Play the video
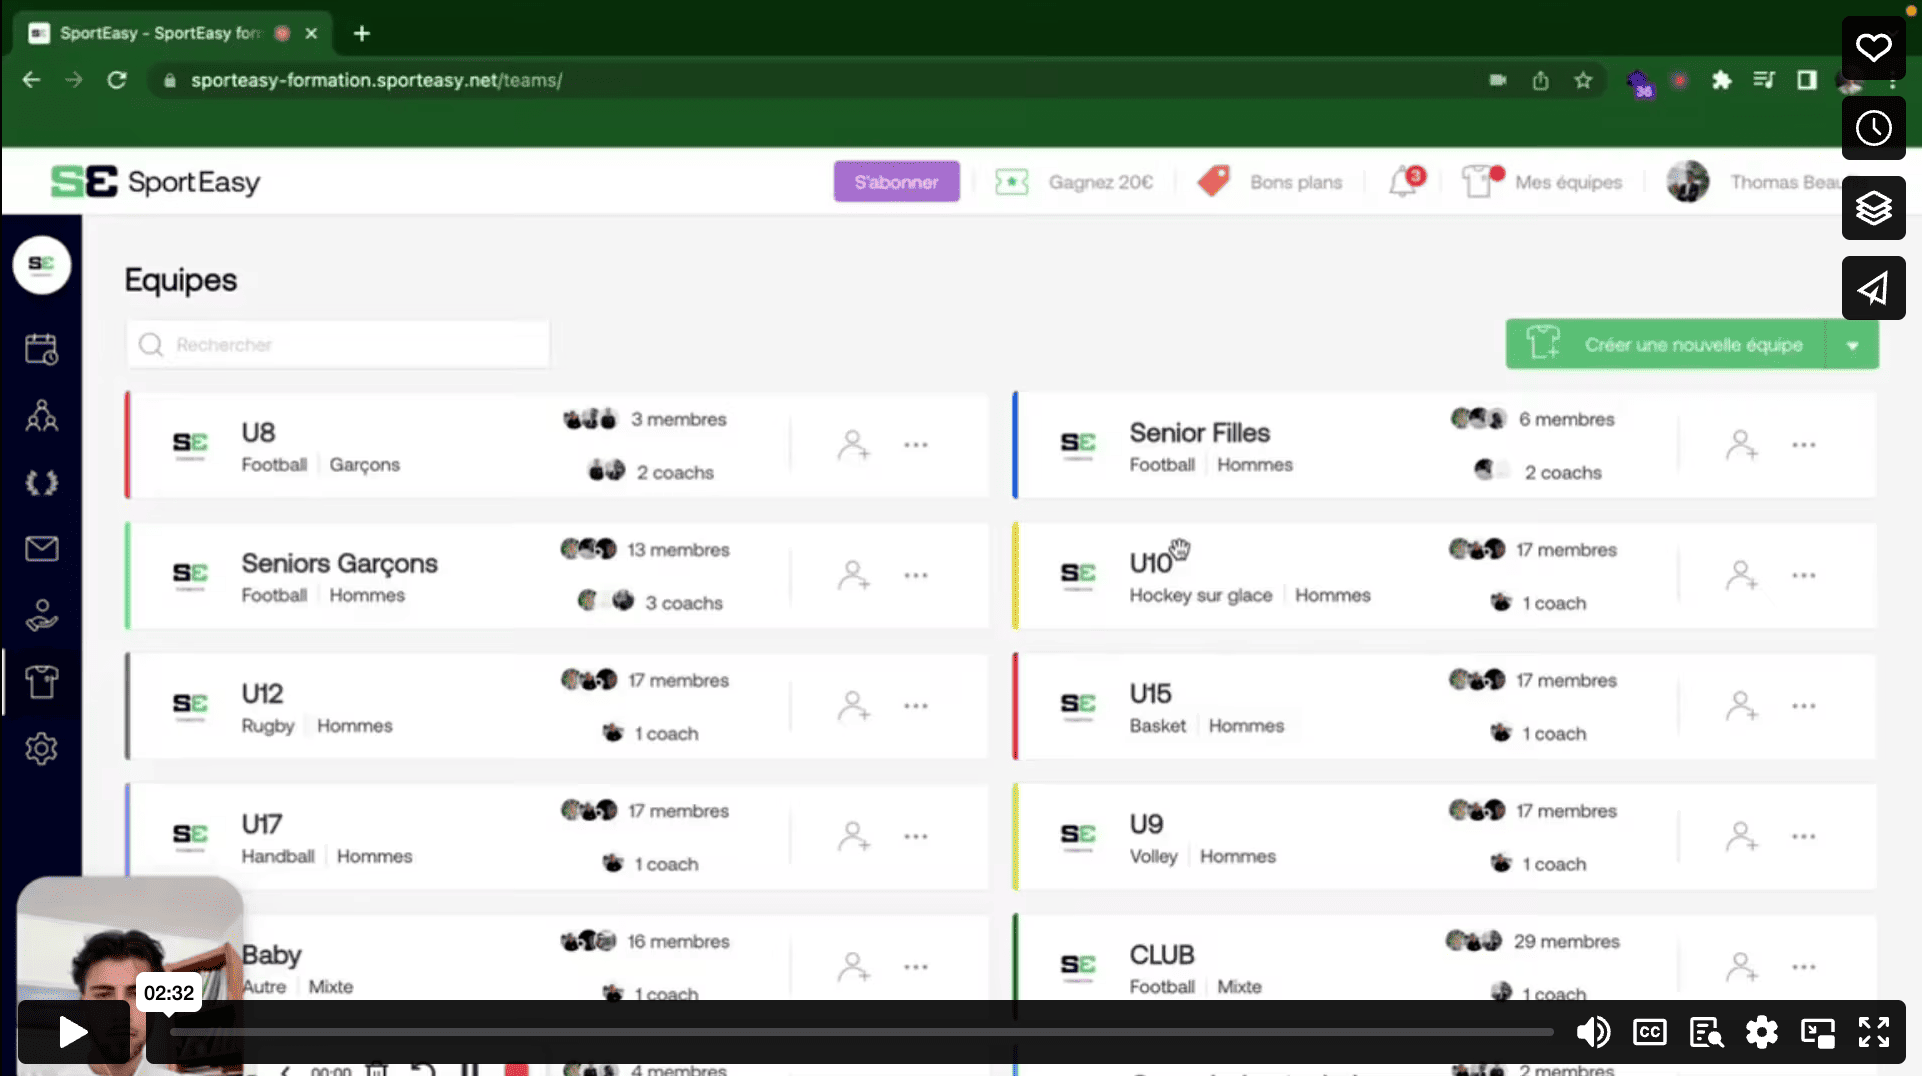1922x1076 pixels. coord(73,1031)
